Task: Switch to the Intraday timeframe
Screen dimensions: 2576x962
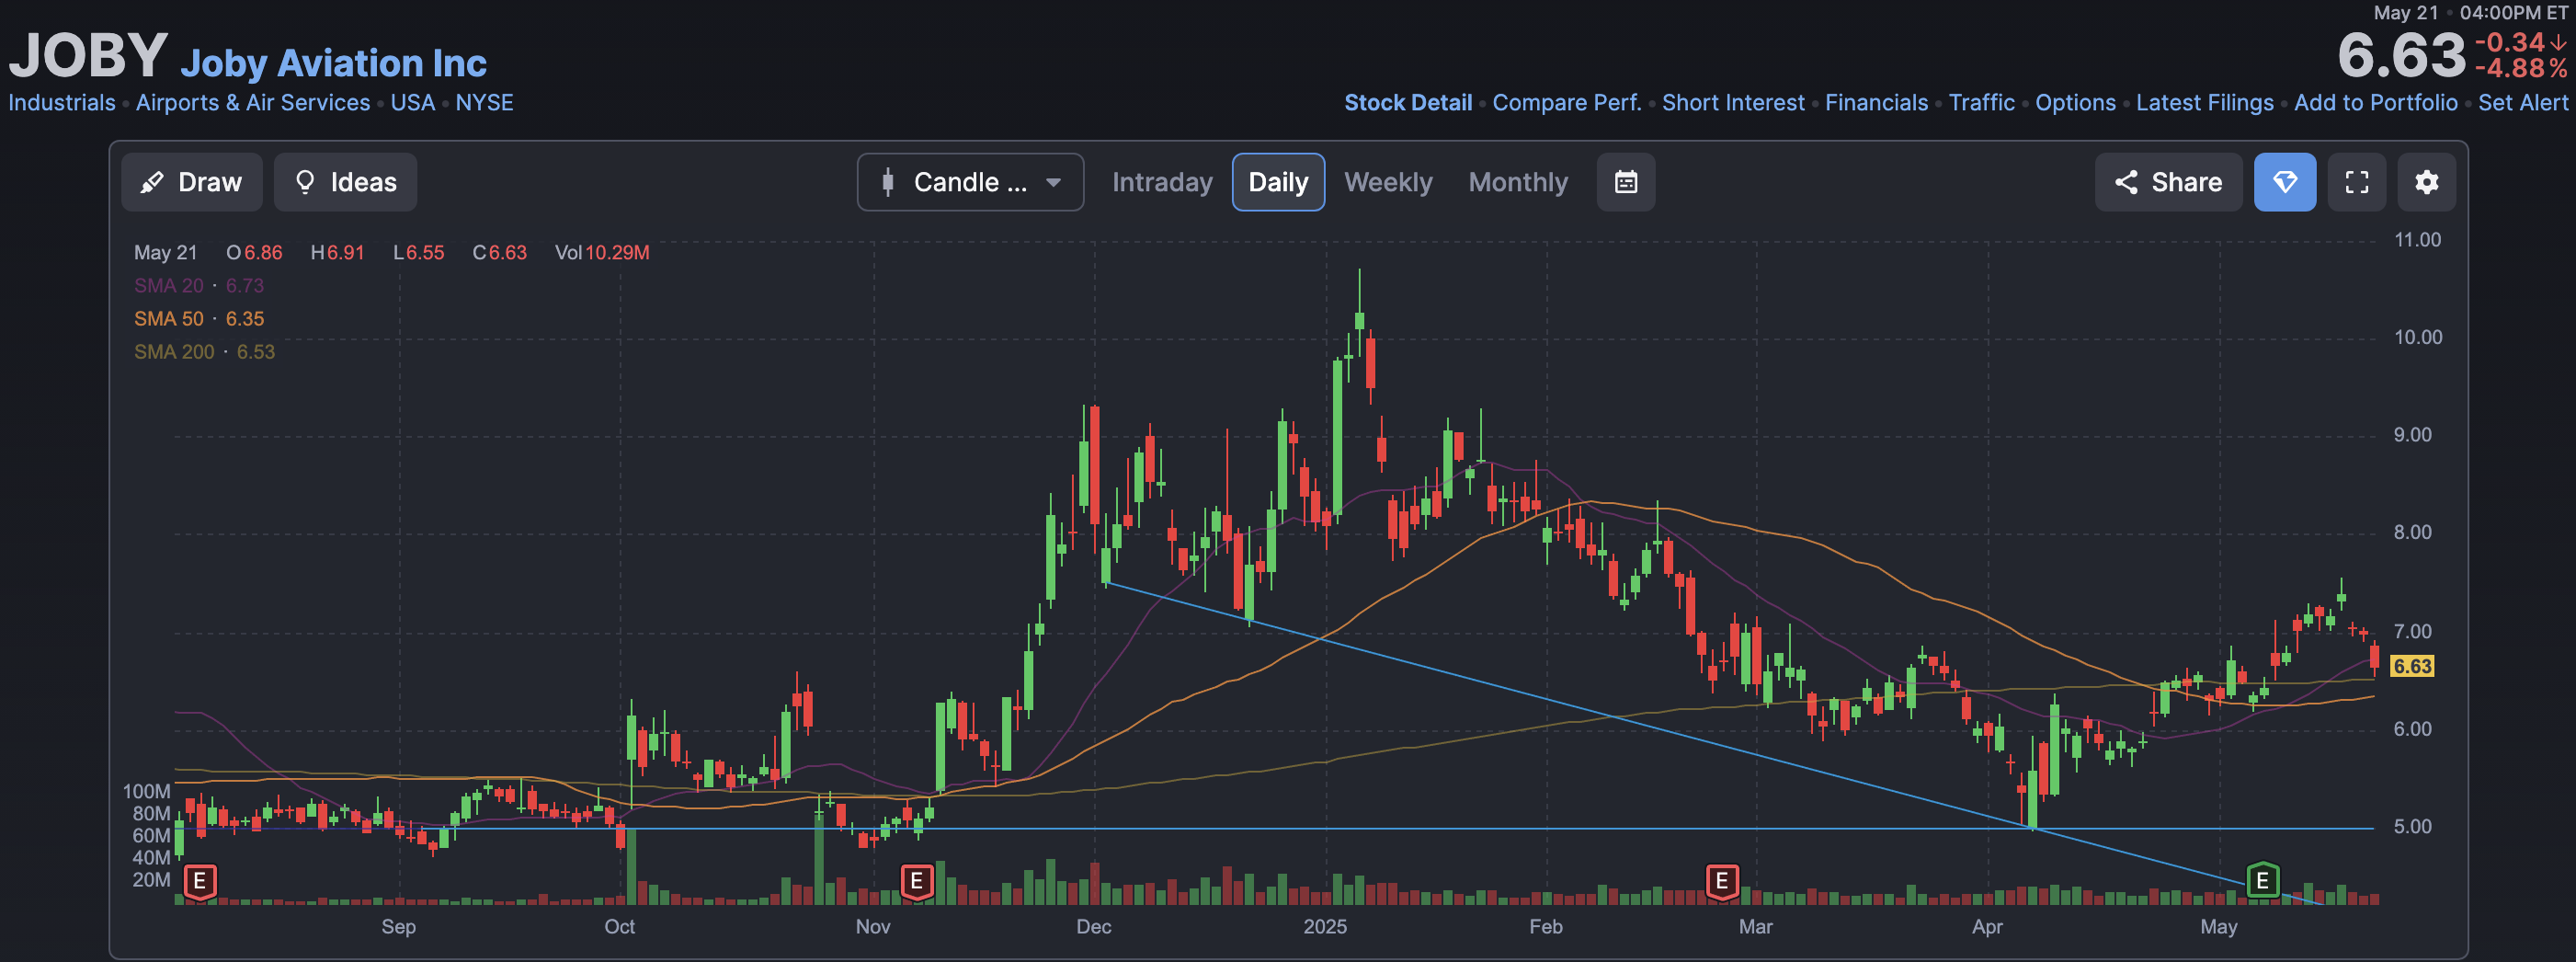Action: click(x=1162, y=182)
